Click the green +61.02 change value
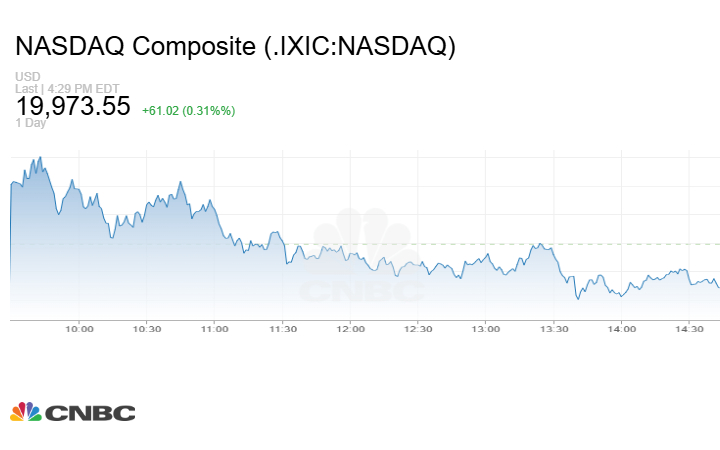The width and height of the screenshot is (720, 450). tap(164, 110)
